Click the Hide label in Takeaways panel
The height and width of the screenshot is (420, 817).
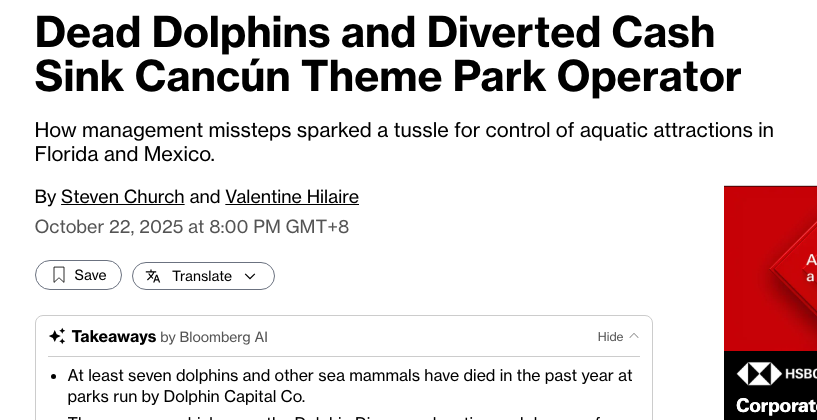pyautogui.click(x=610, y=337)
